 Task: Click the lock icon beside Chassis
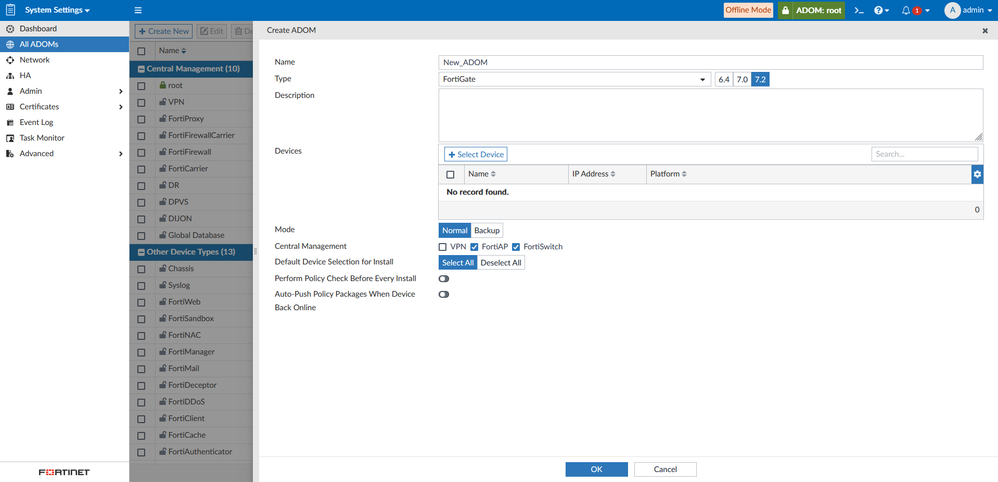point(162,269)
